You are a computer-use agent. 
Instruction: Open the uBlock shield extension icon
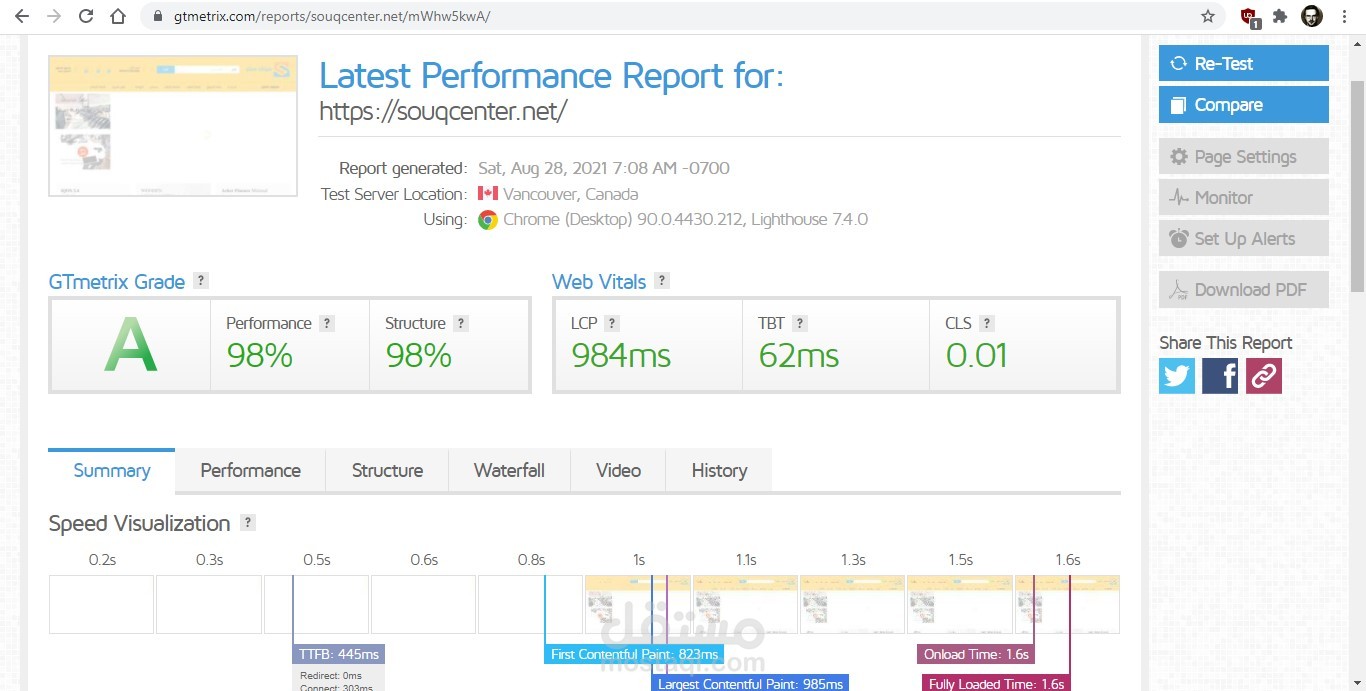point(1249,17)
